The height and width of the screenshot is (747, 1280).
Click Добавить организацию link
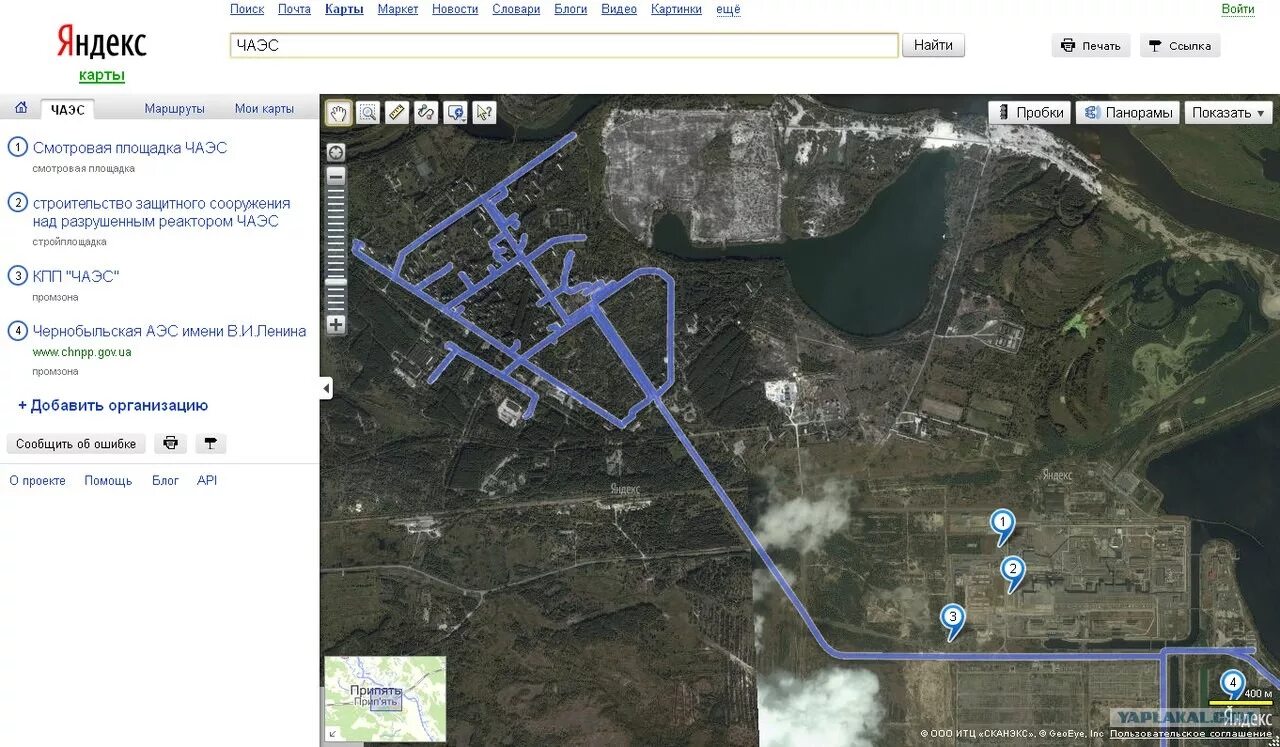click(113, 405)
